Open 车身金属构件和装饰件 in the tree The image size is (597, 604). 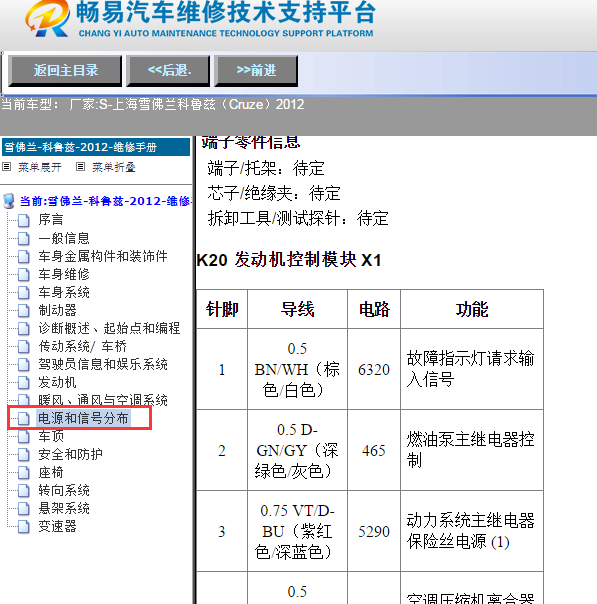point(103,256)
